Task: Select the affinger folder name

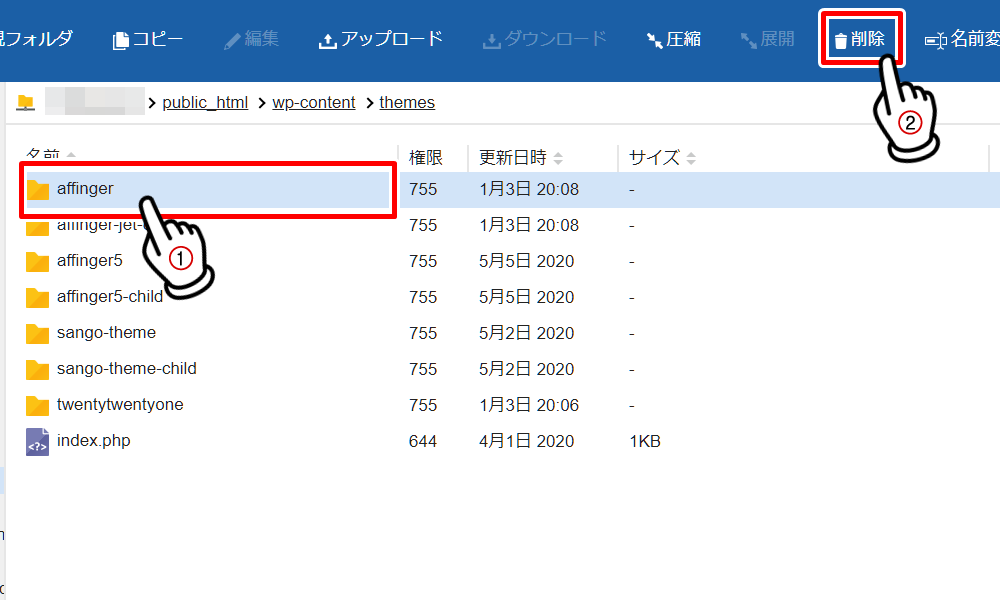Action: 85,189
